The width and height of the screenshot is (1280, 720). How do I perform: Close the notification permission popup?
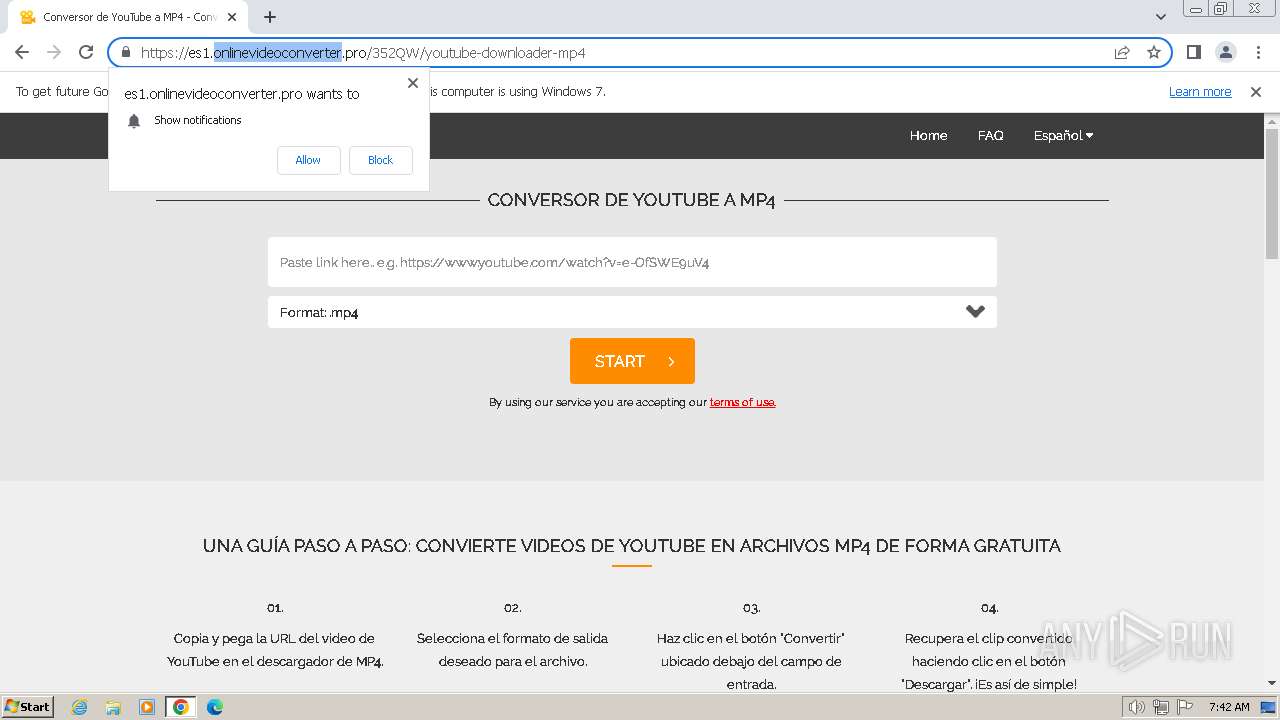413,83
